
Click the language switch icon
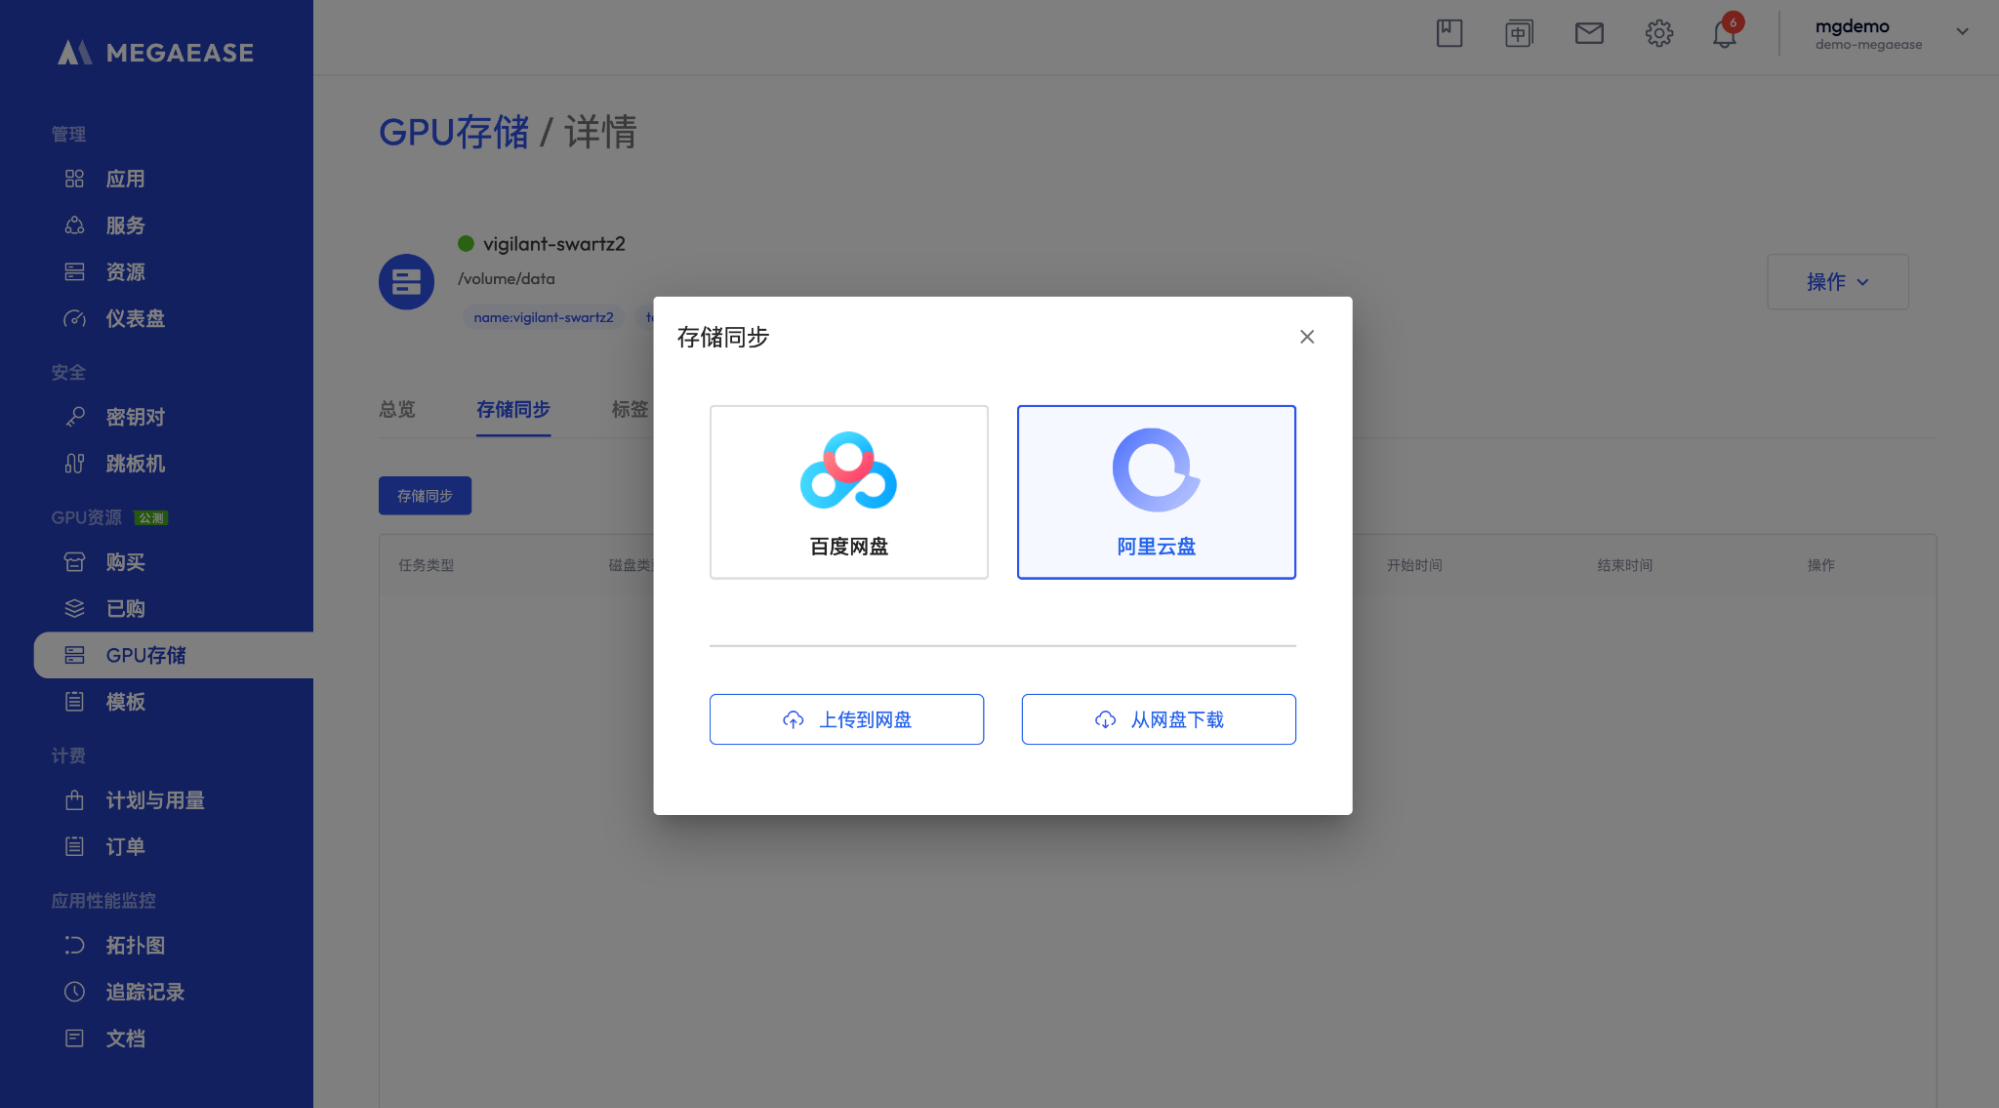1519,33
